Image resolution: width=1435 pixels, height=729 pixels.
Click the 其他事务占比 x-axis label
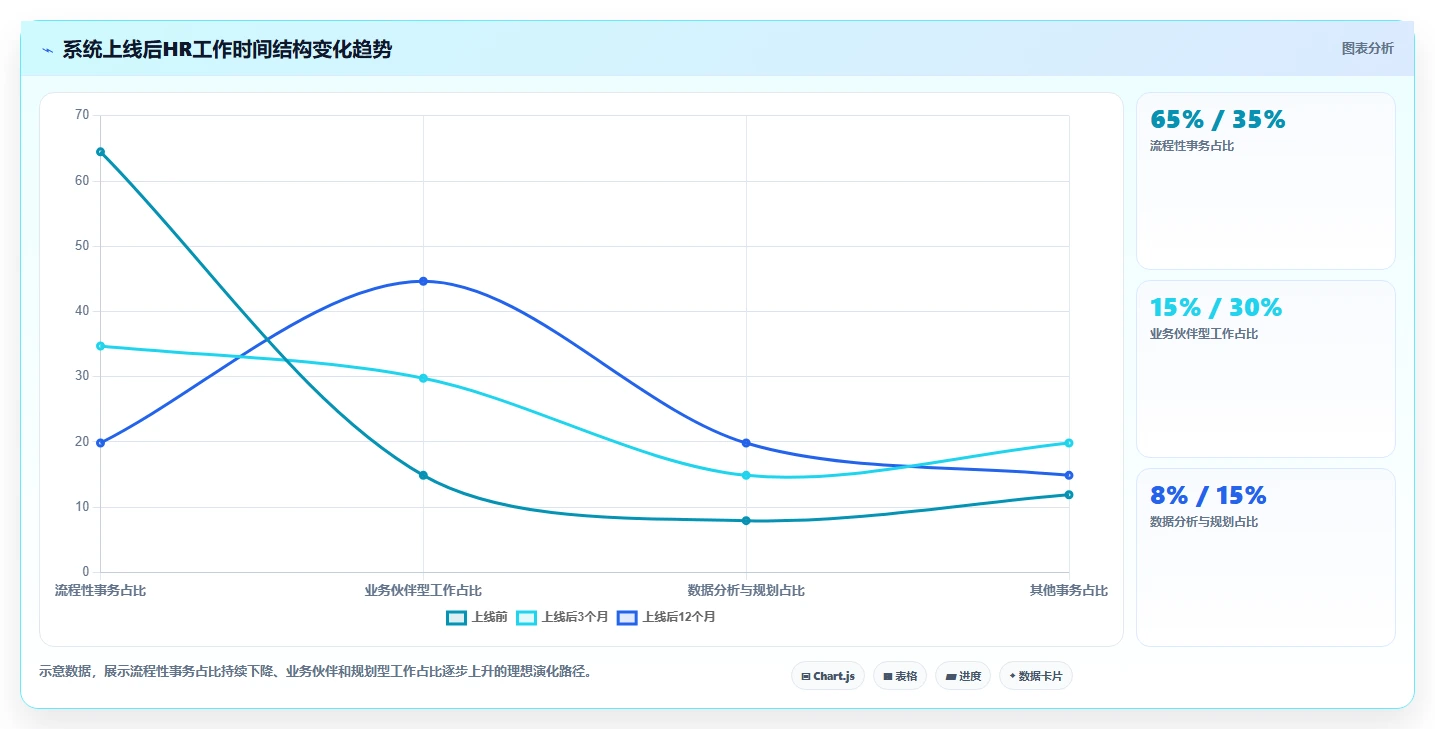coord(1069,591)
